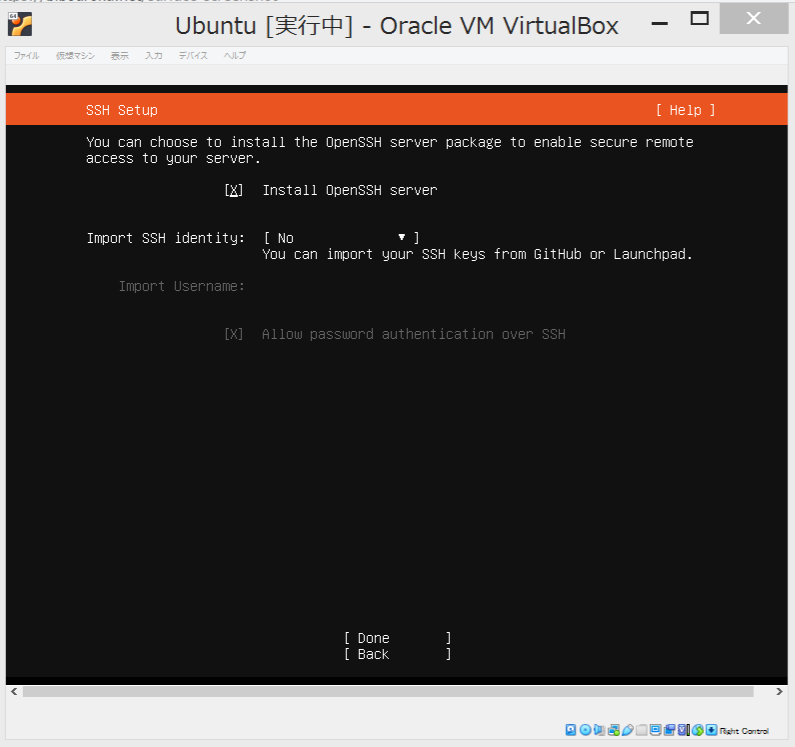Click the hard disk activity status icon
795x747 pixels.
pyautogui.click(x=570, y=730)
